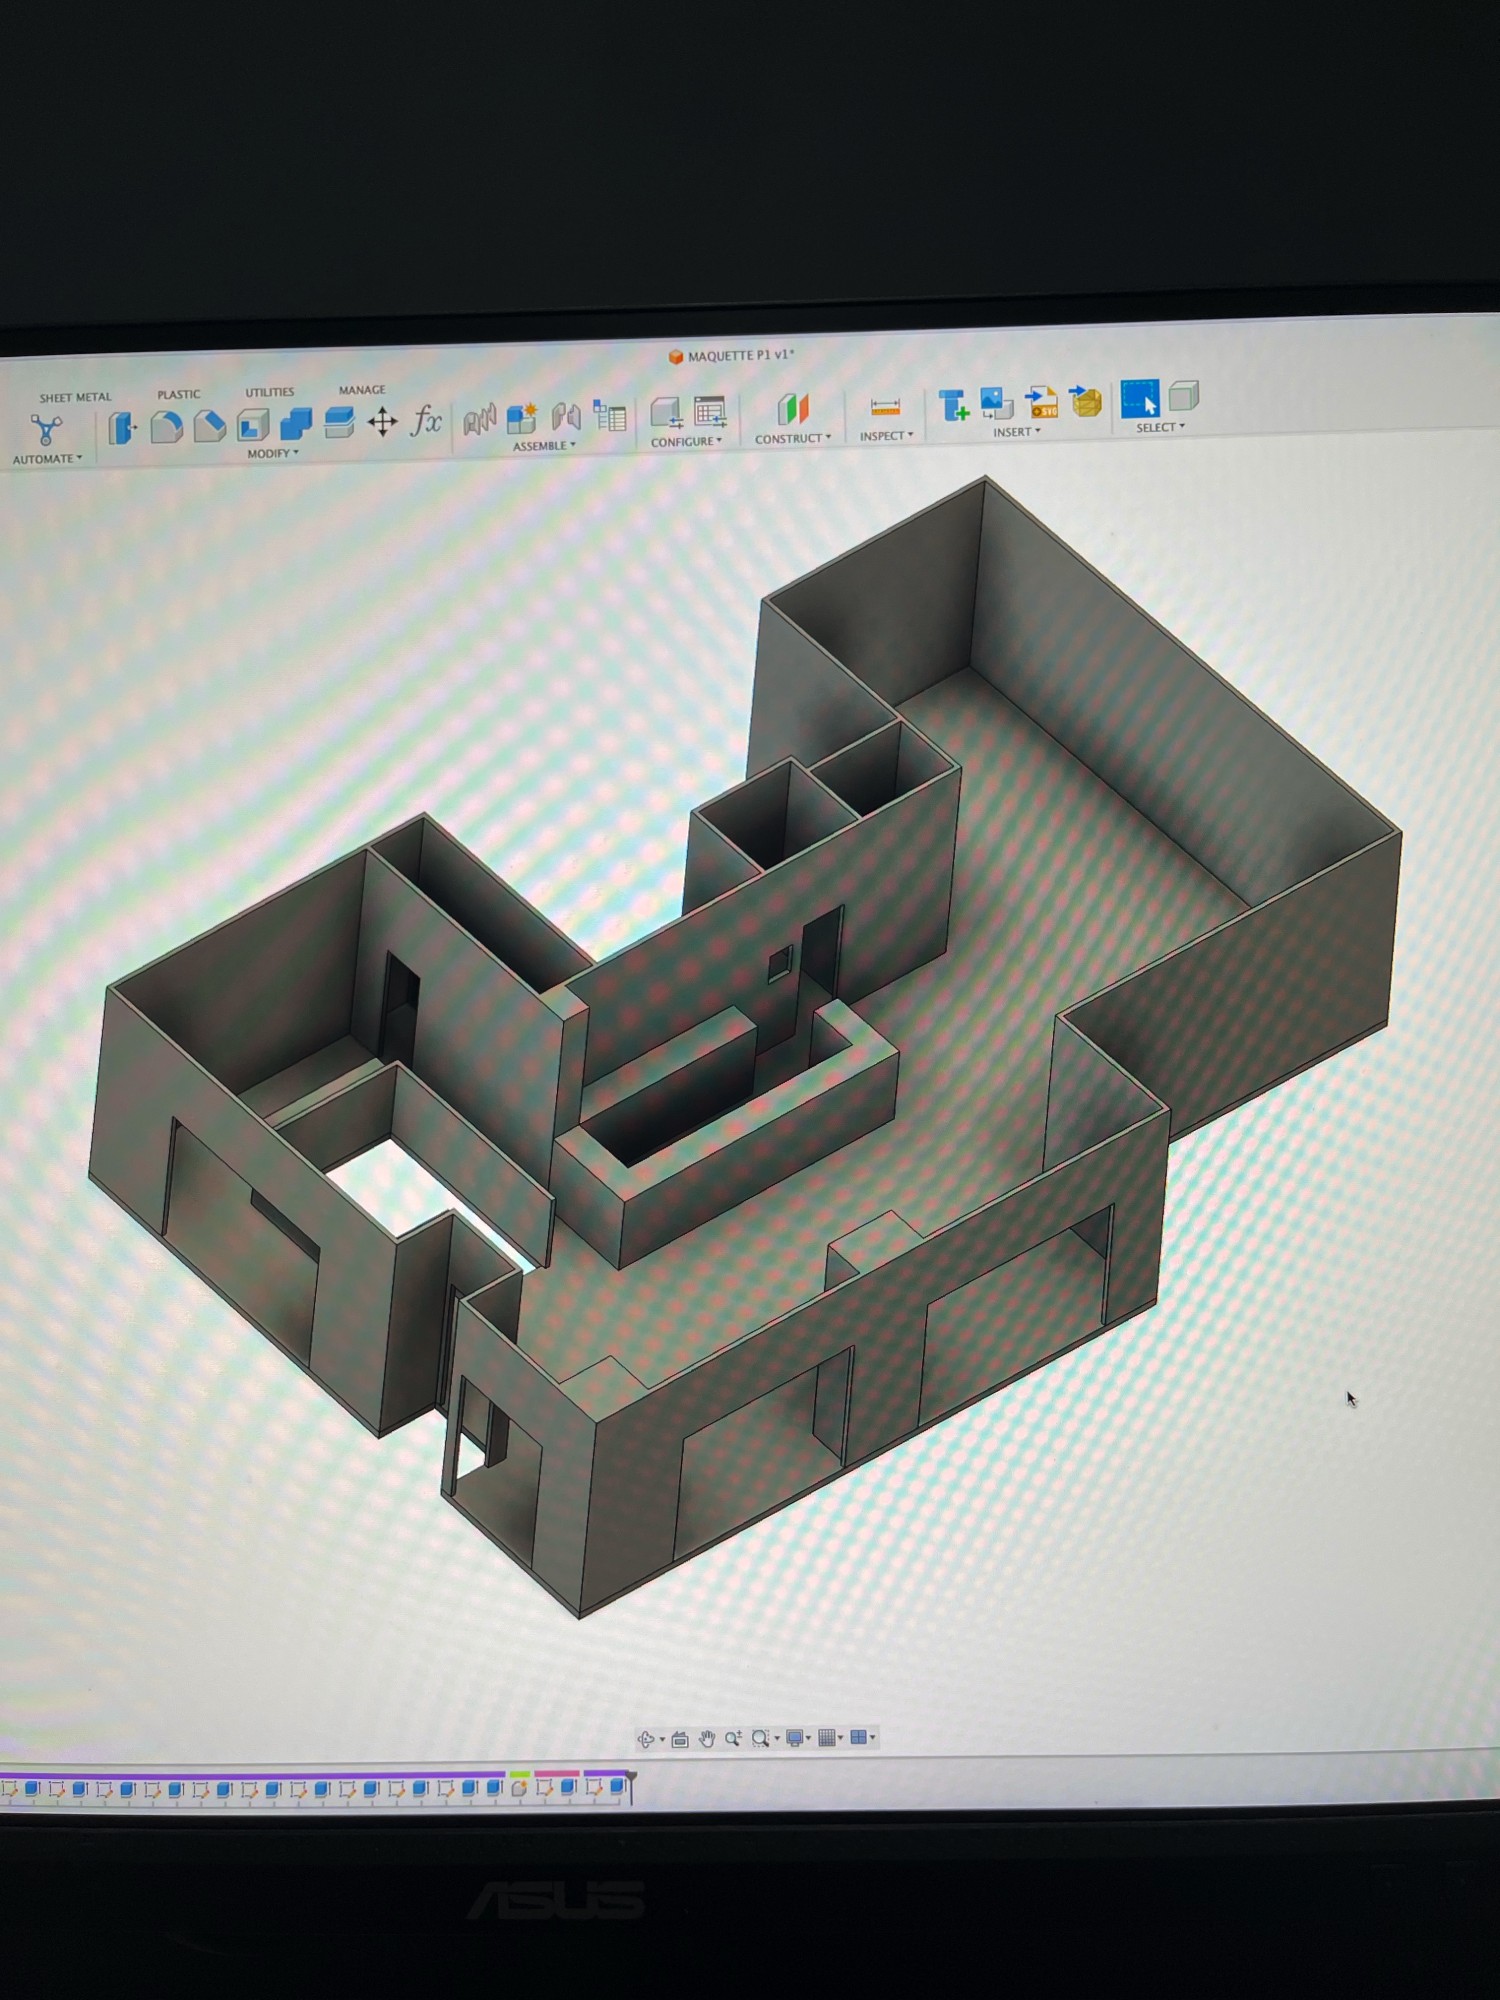This screenshot has width=1500, height=2000.
Task: Click the Automate tool icon
Action: click(46, 430)
